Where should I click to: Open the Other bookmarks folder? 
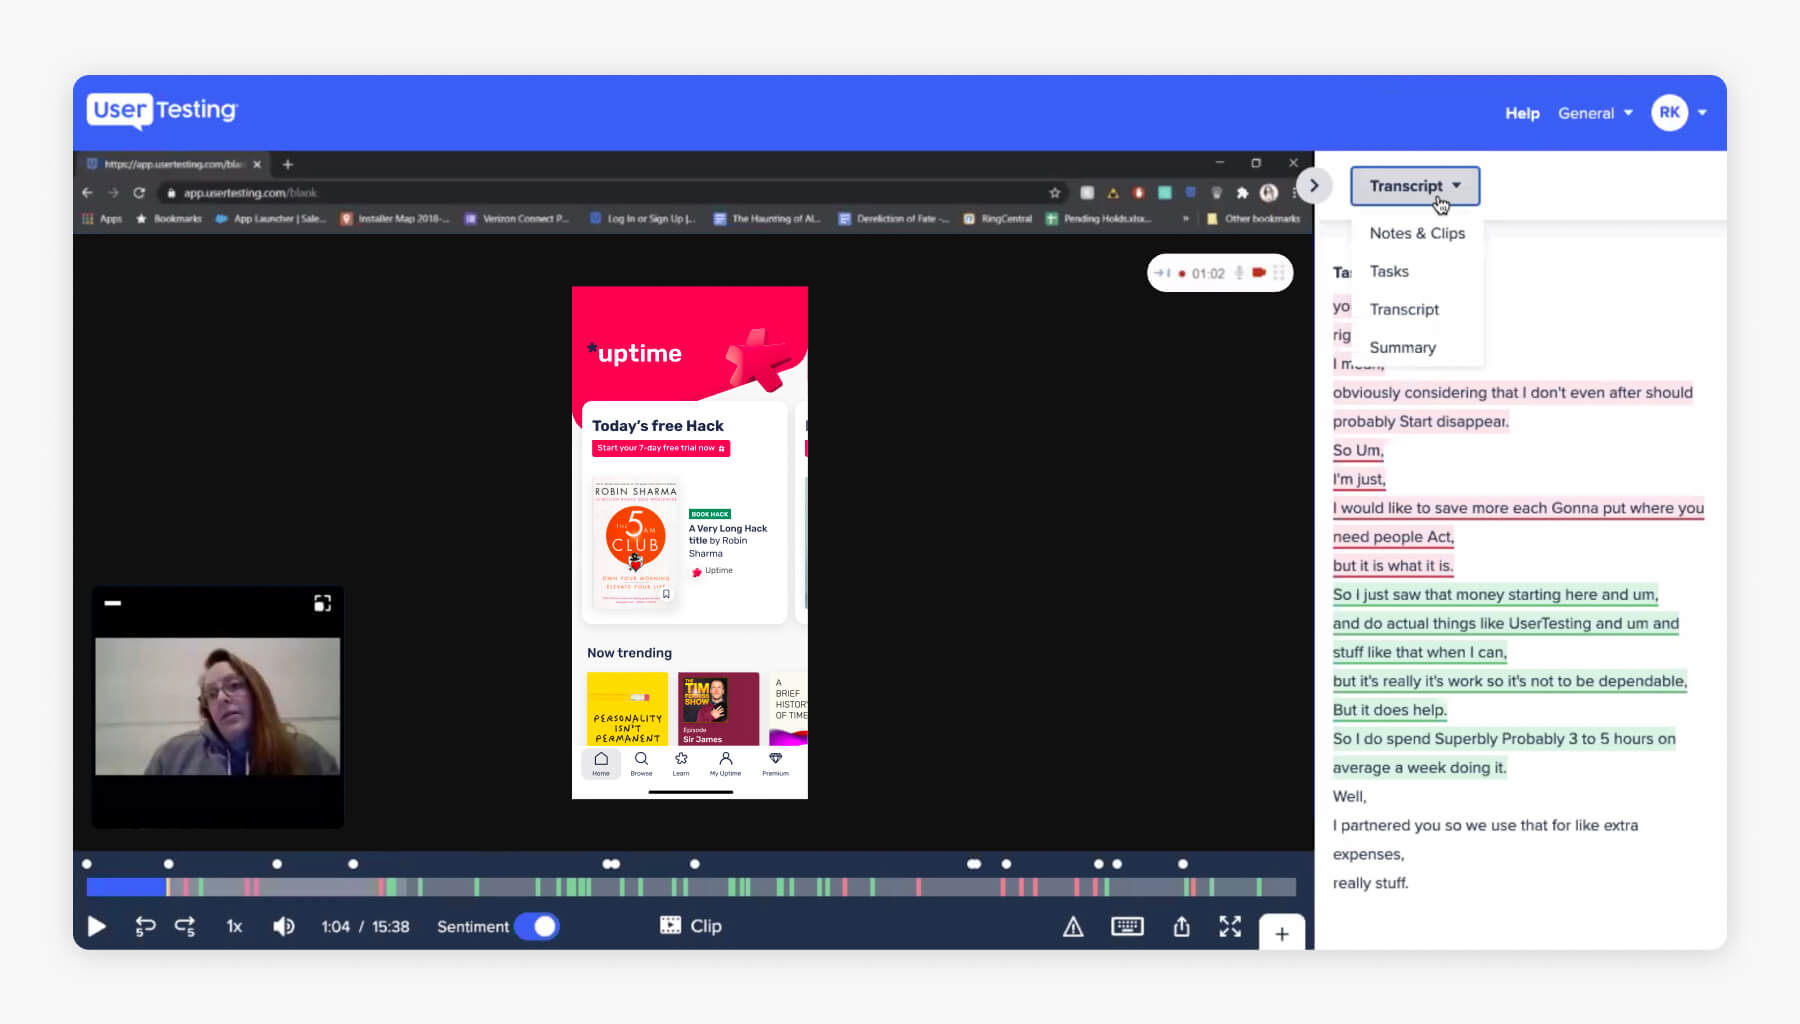[1254, 218]
